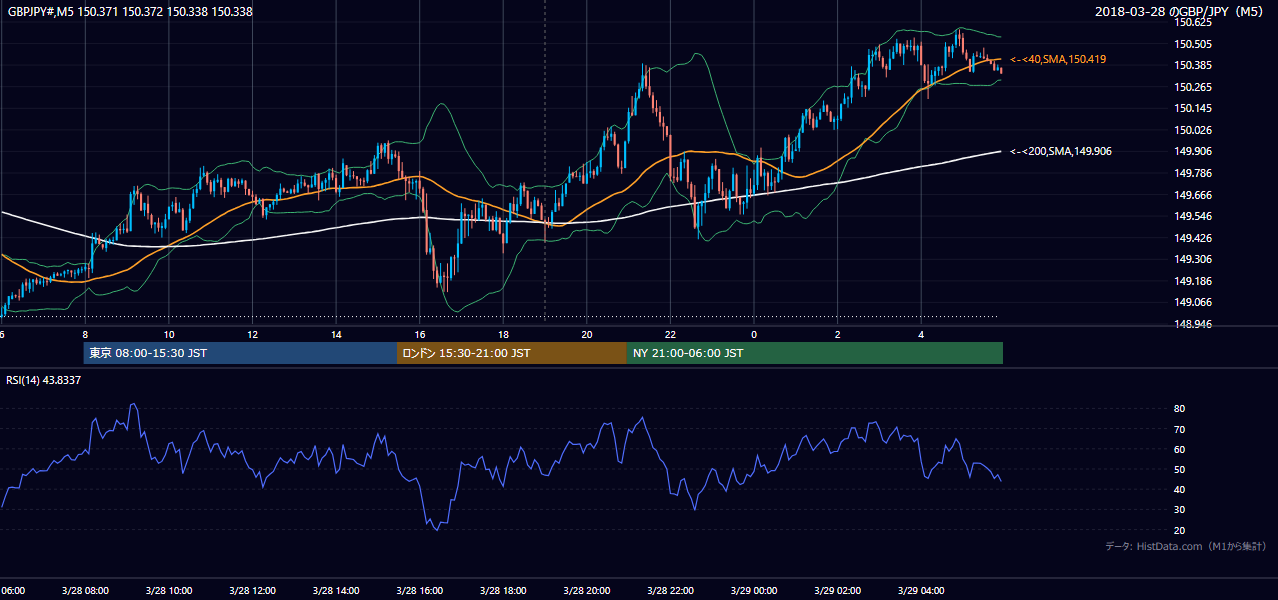Click price axis value 150.145
The image size is (1278, 600).
tap(1193, 109)
